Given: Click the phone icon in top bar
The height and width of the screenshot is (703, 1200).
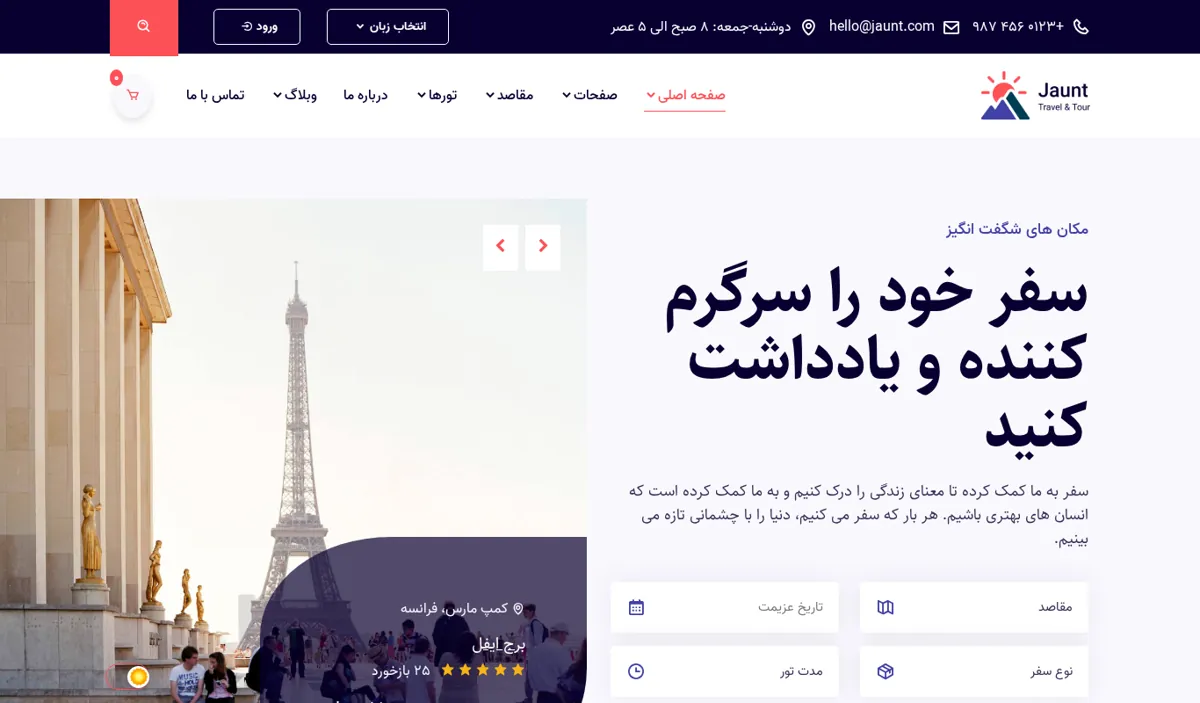Looking at the screenshot, I should (1081, 27).
